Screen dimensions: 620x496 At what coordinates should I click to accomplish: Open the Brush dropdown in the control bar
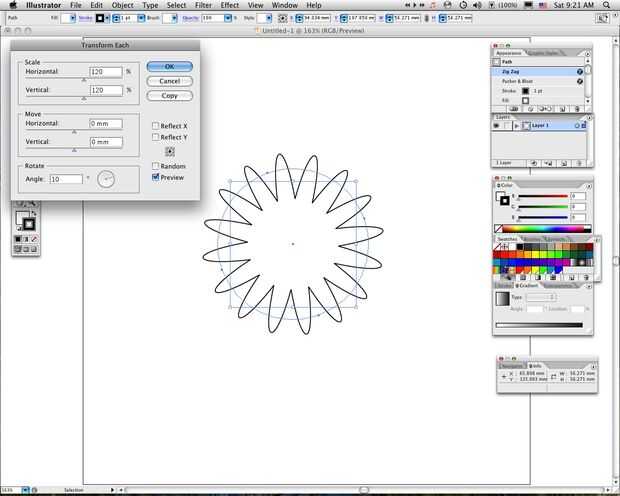coord(174,18)
